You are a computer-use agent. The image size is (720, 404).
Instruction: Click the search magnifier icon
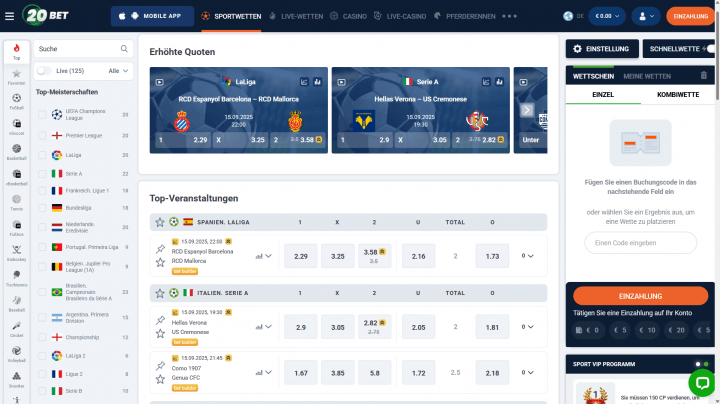[x=124, y=49]
